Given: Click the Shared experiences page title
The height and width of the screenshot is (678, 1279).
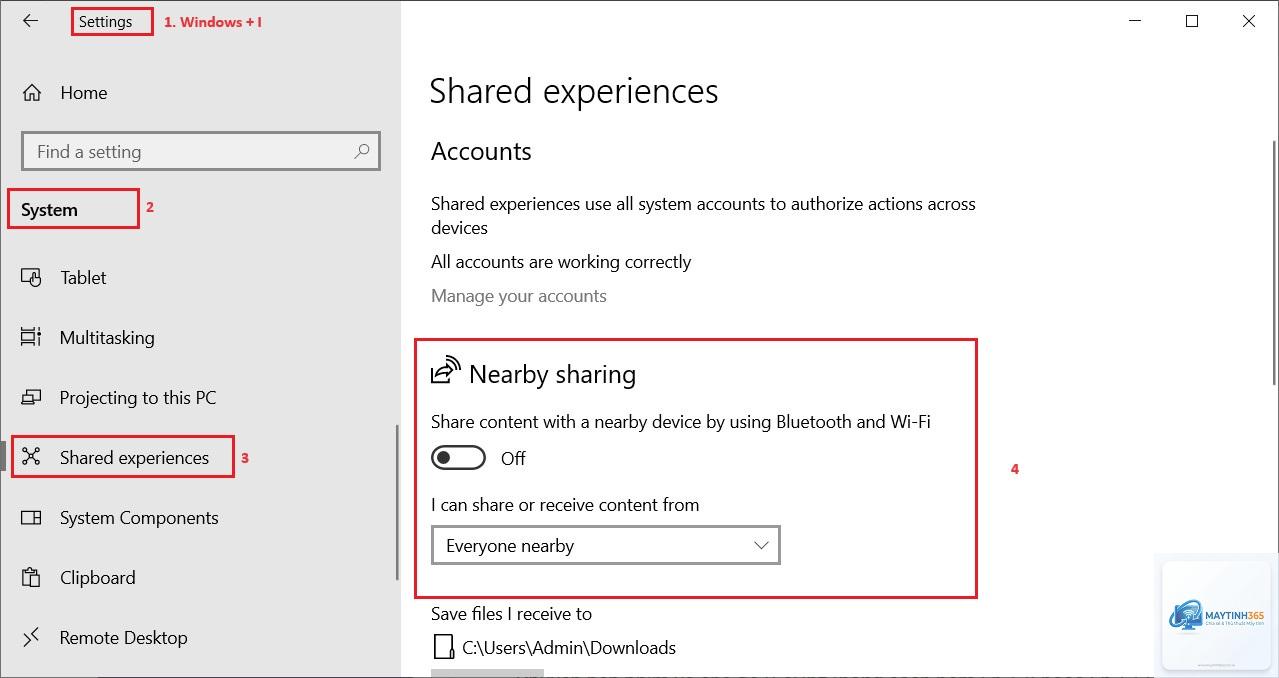Looking at the screenshot, I should (x=574, y=91).
